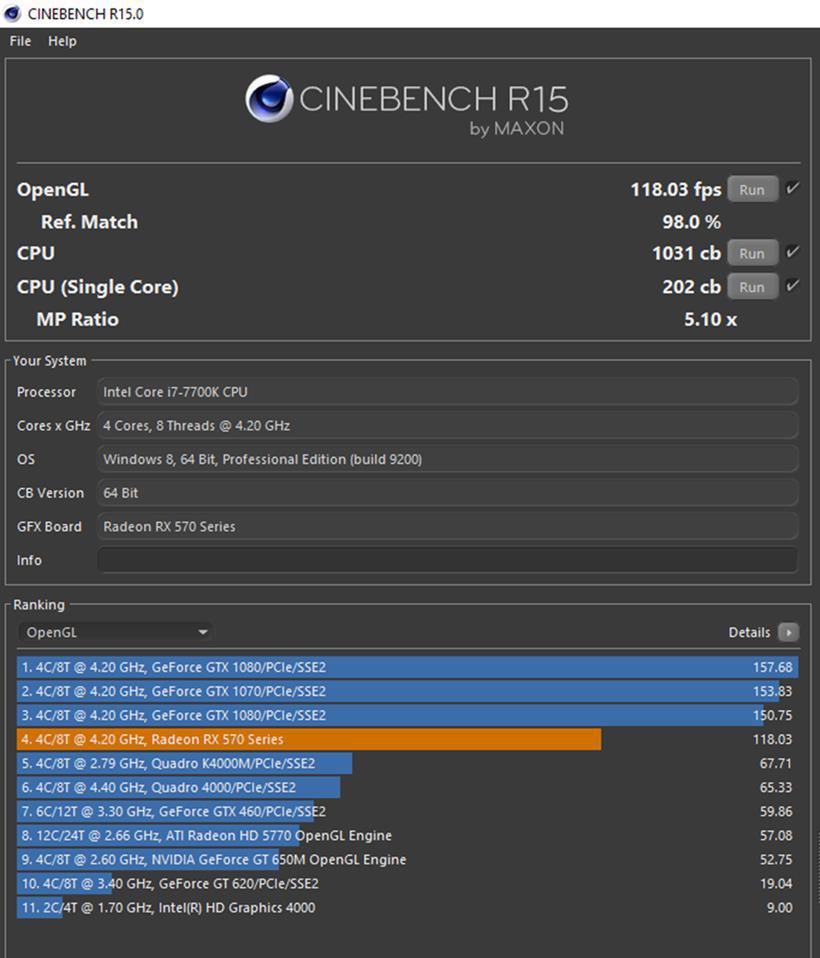This screenshot has width=820, height=958.
Task: Open the Help menu
Action: click(x=62, y=41)
